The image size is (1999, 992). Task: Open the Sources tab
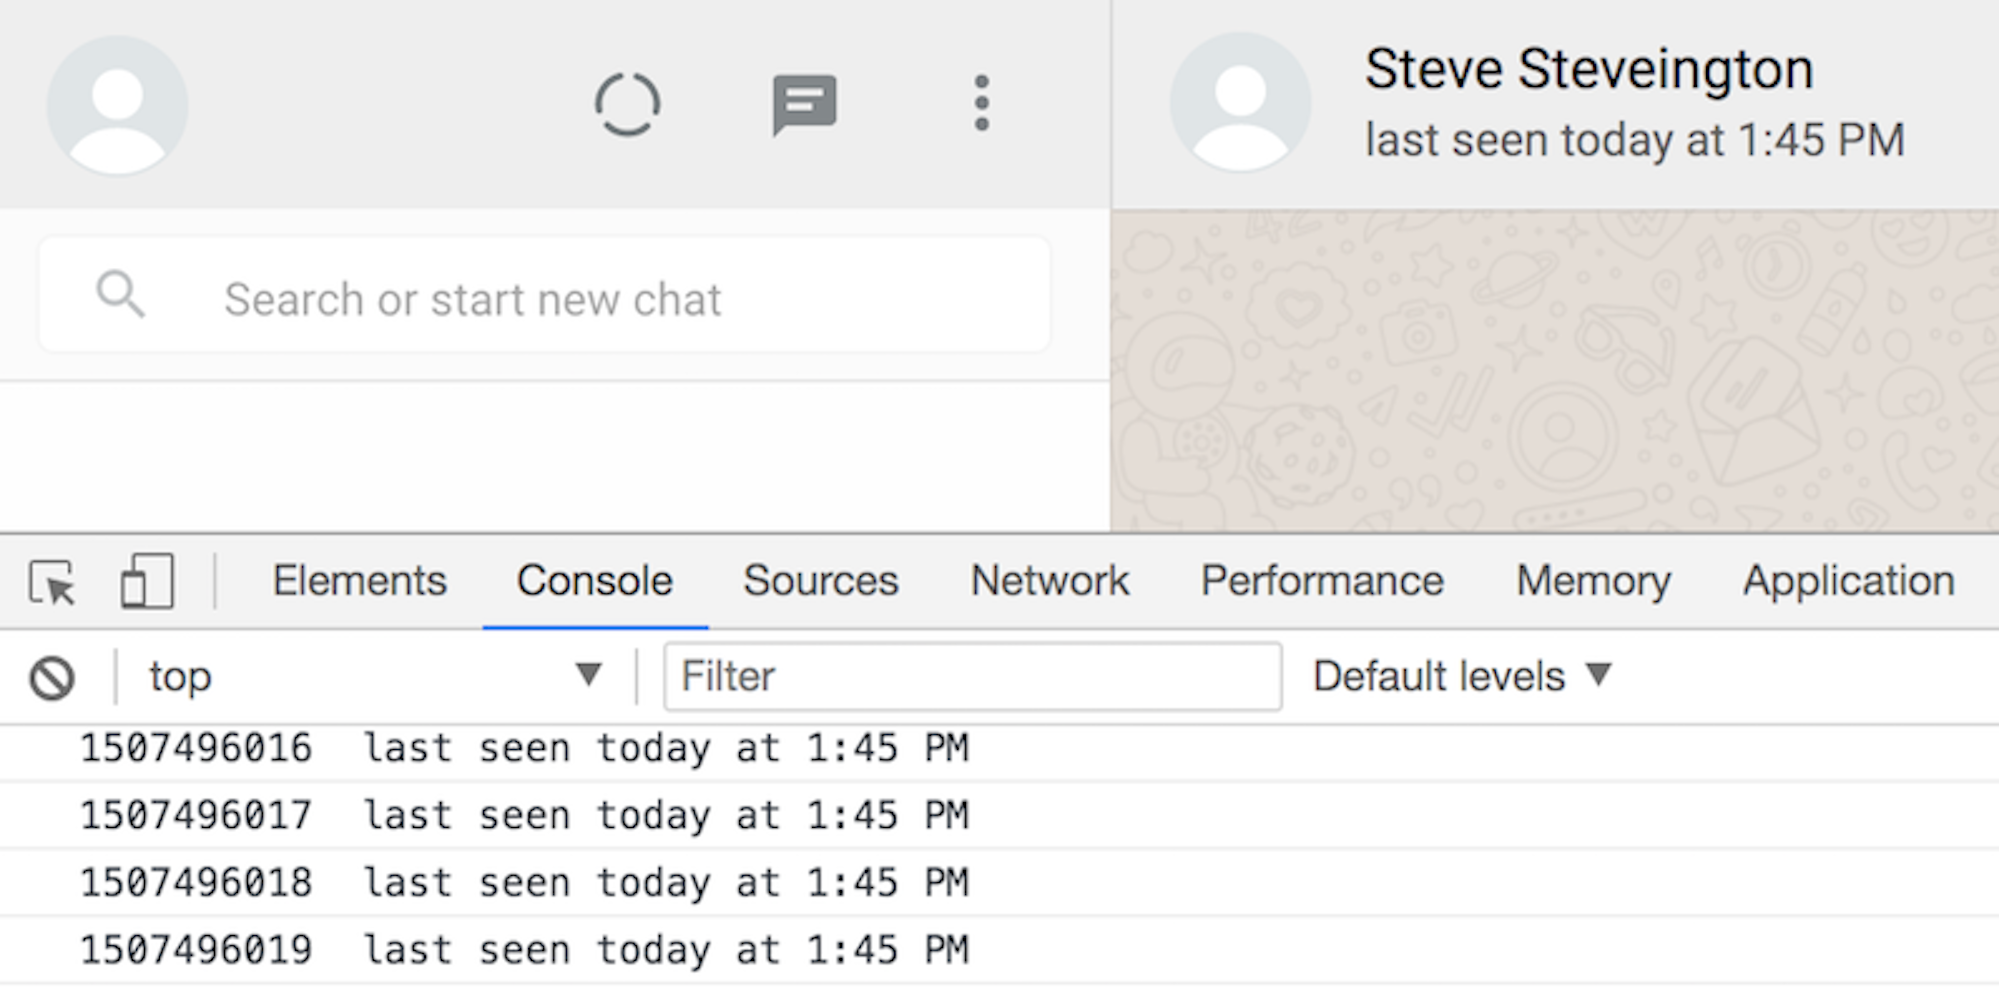(820, 581)
